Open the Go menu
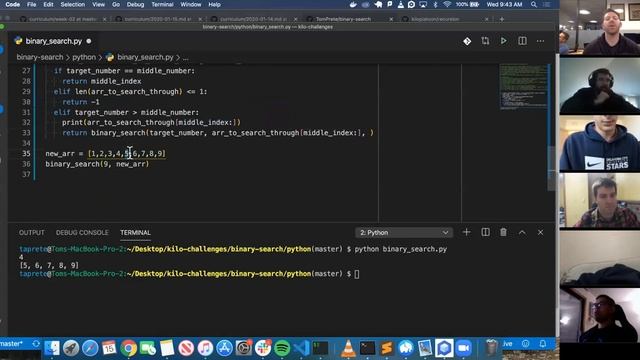 [x=116, y=4]
